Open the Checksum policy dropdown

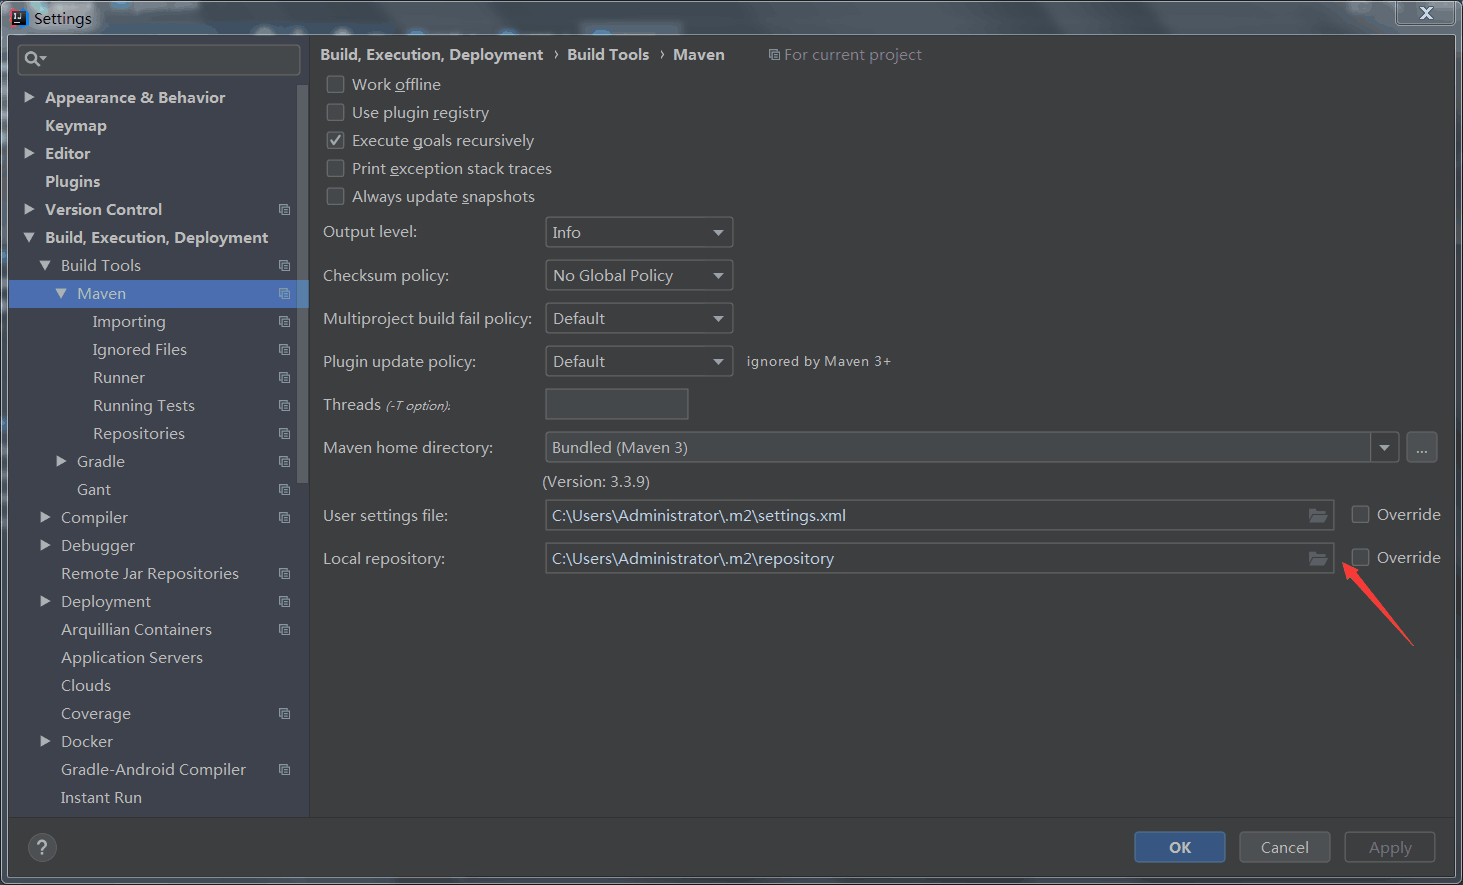(x=638, y=276)
